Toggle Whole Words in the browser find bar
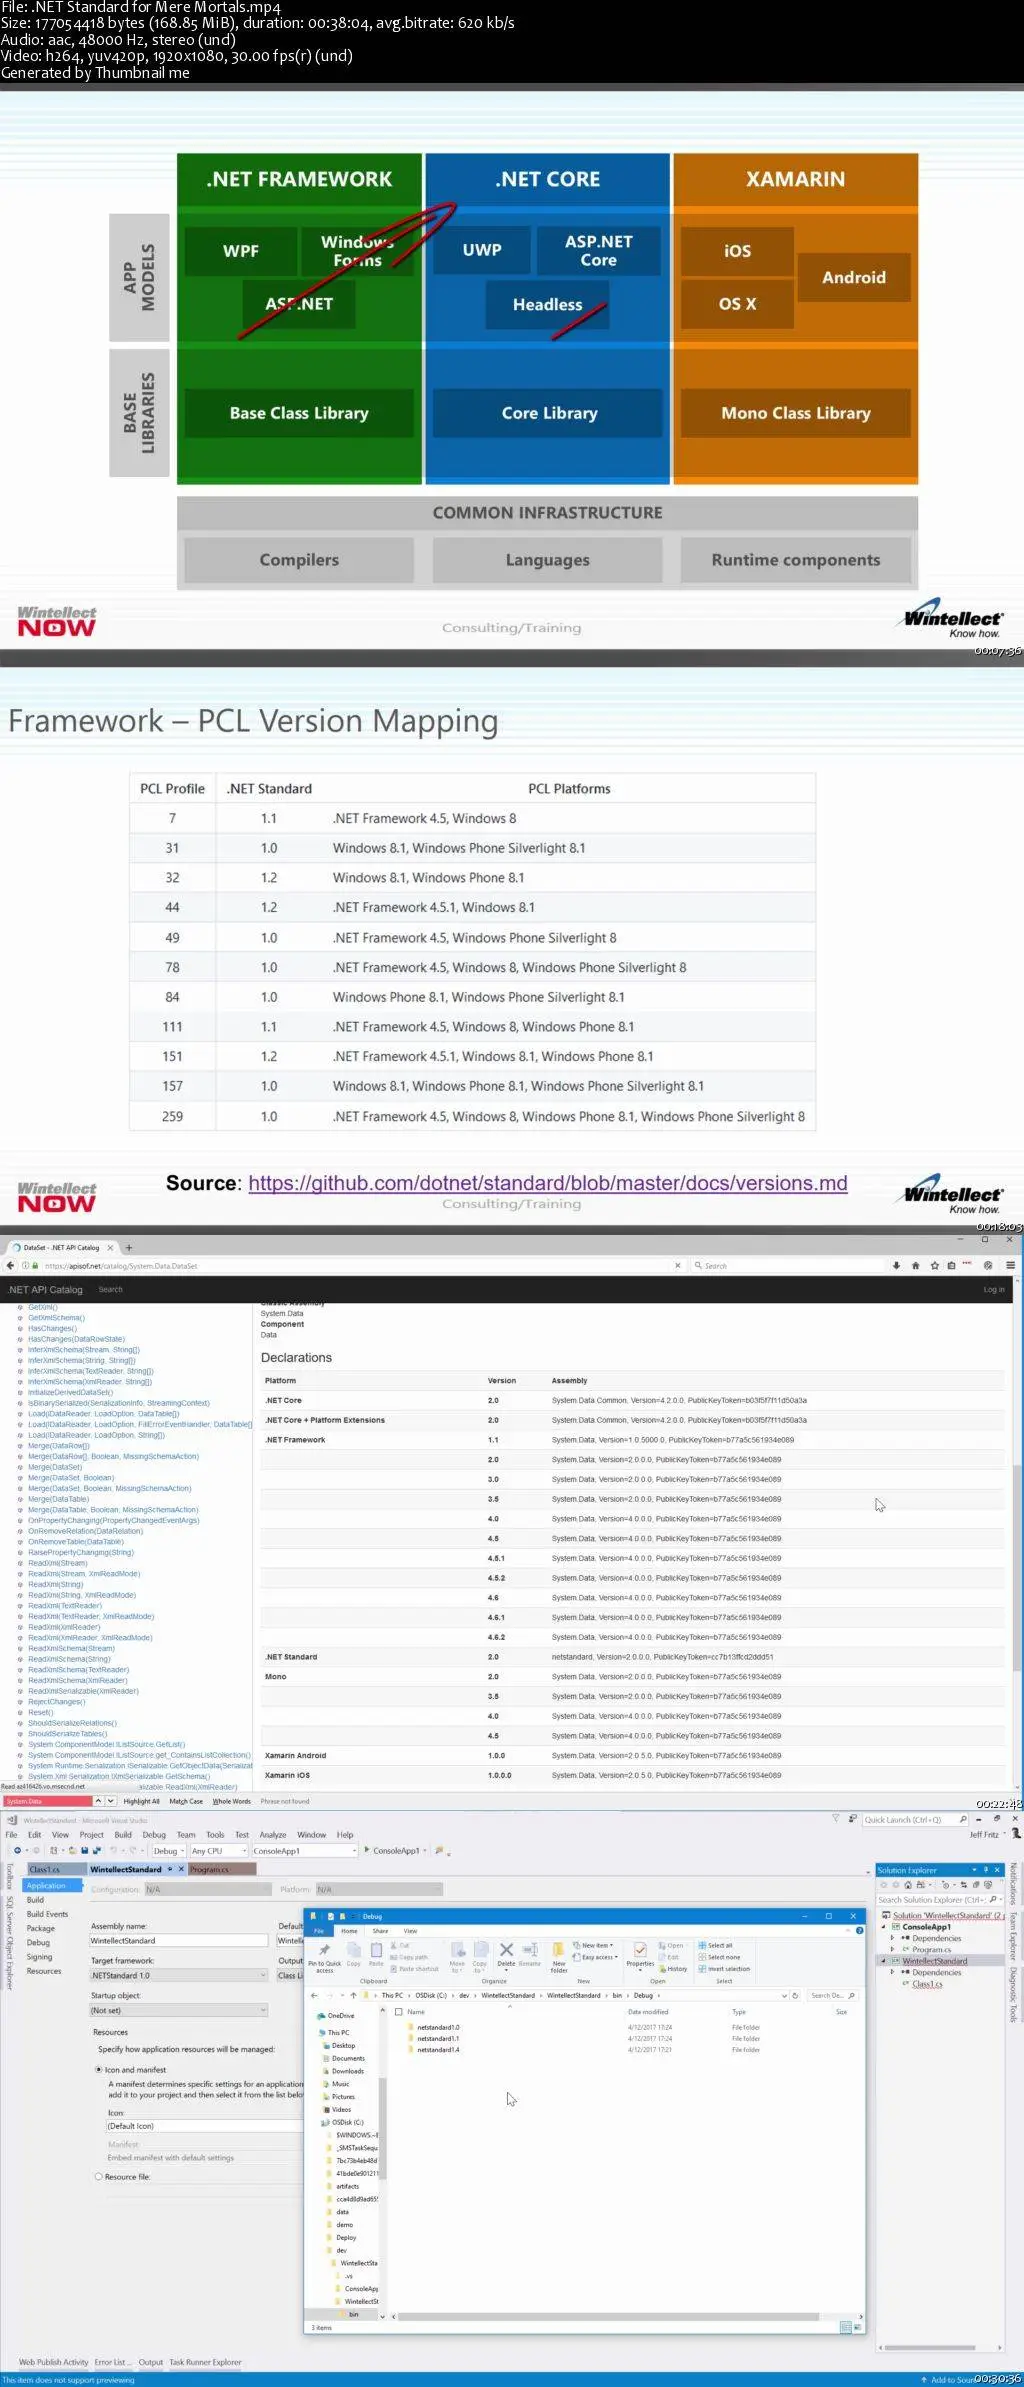The width and height of the screenshot is (1024, 2387). coord(231,1801)
